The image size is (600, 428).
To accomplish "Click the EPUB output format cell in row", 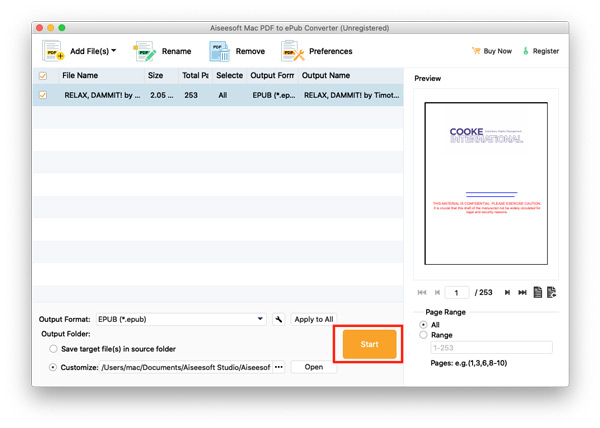I will [274, 95].
